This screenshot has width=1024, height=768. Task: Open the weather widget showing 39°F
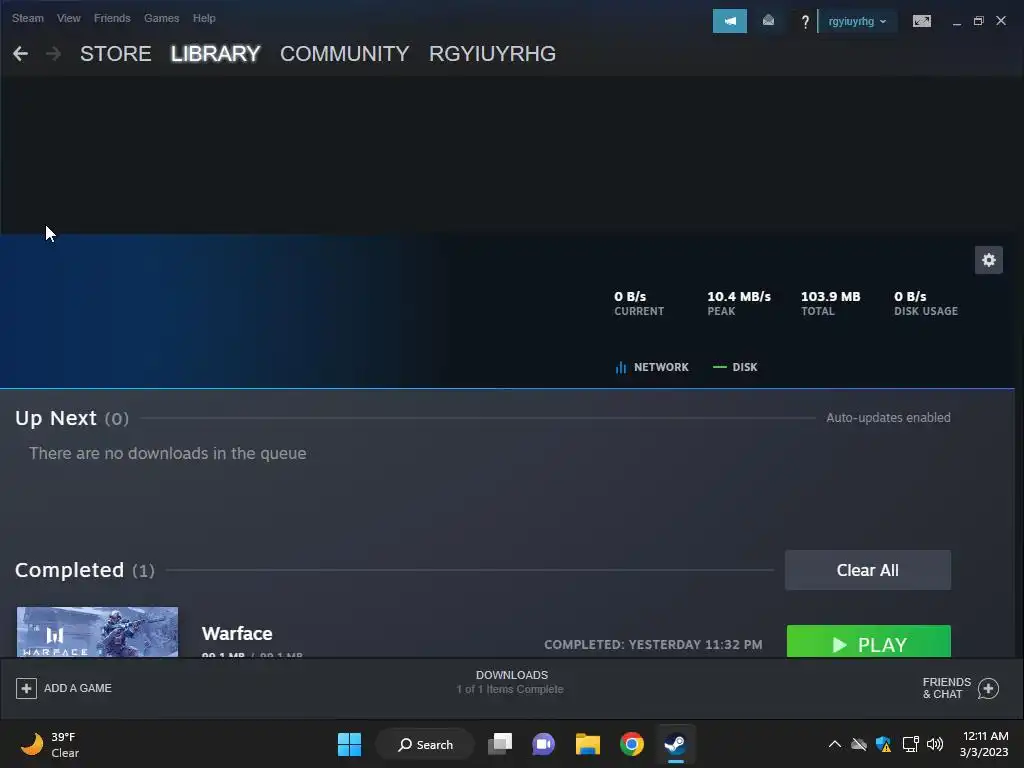point(50,744)
